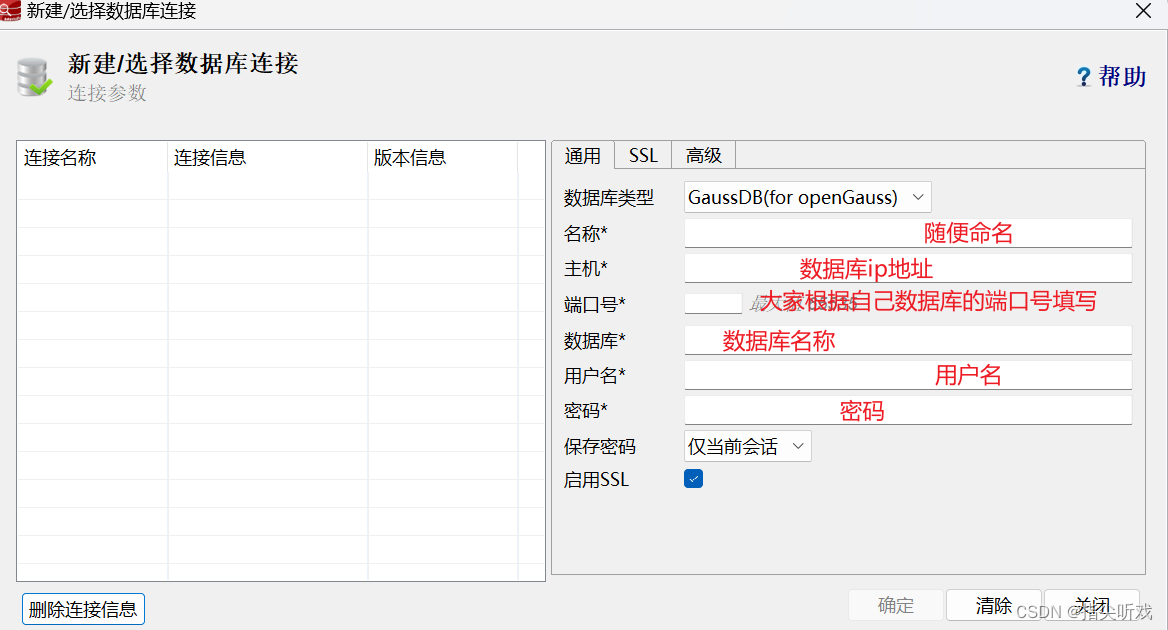Click the blue question mark help icon

[x=1083, y=76]
